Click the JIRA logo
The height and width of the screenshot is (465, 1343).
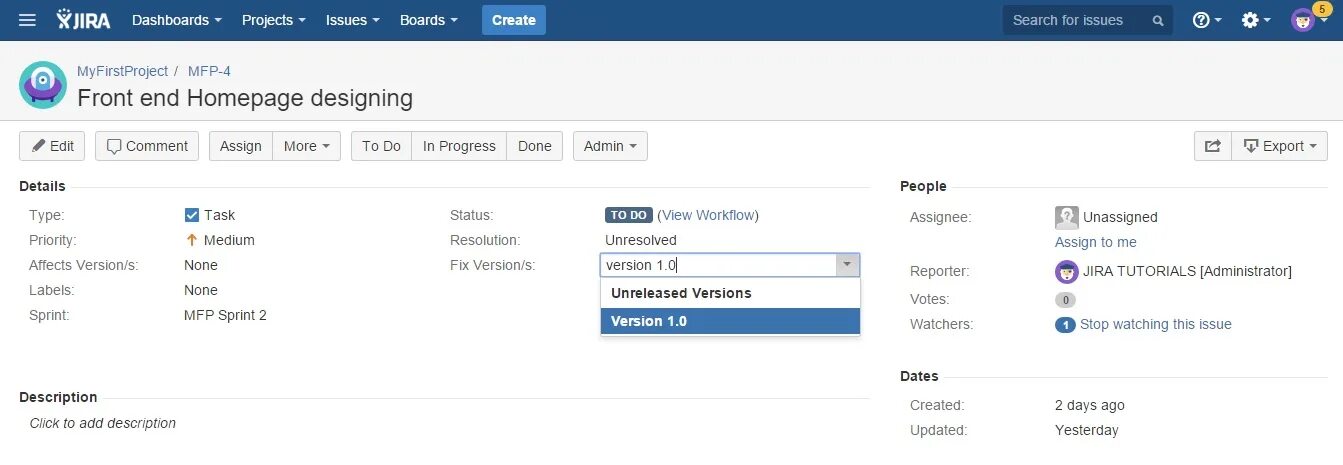[84, 20]
